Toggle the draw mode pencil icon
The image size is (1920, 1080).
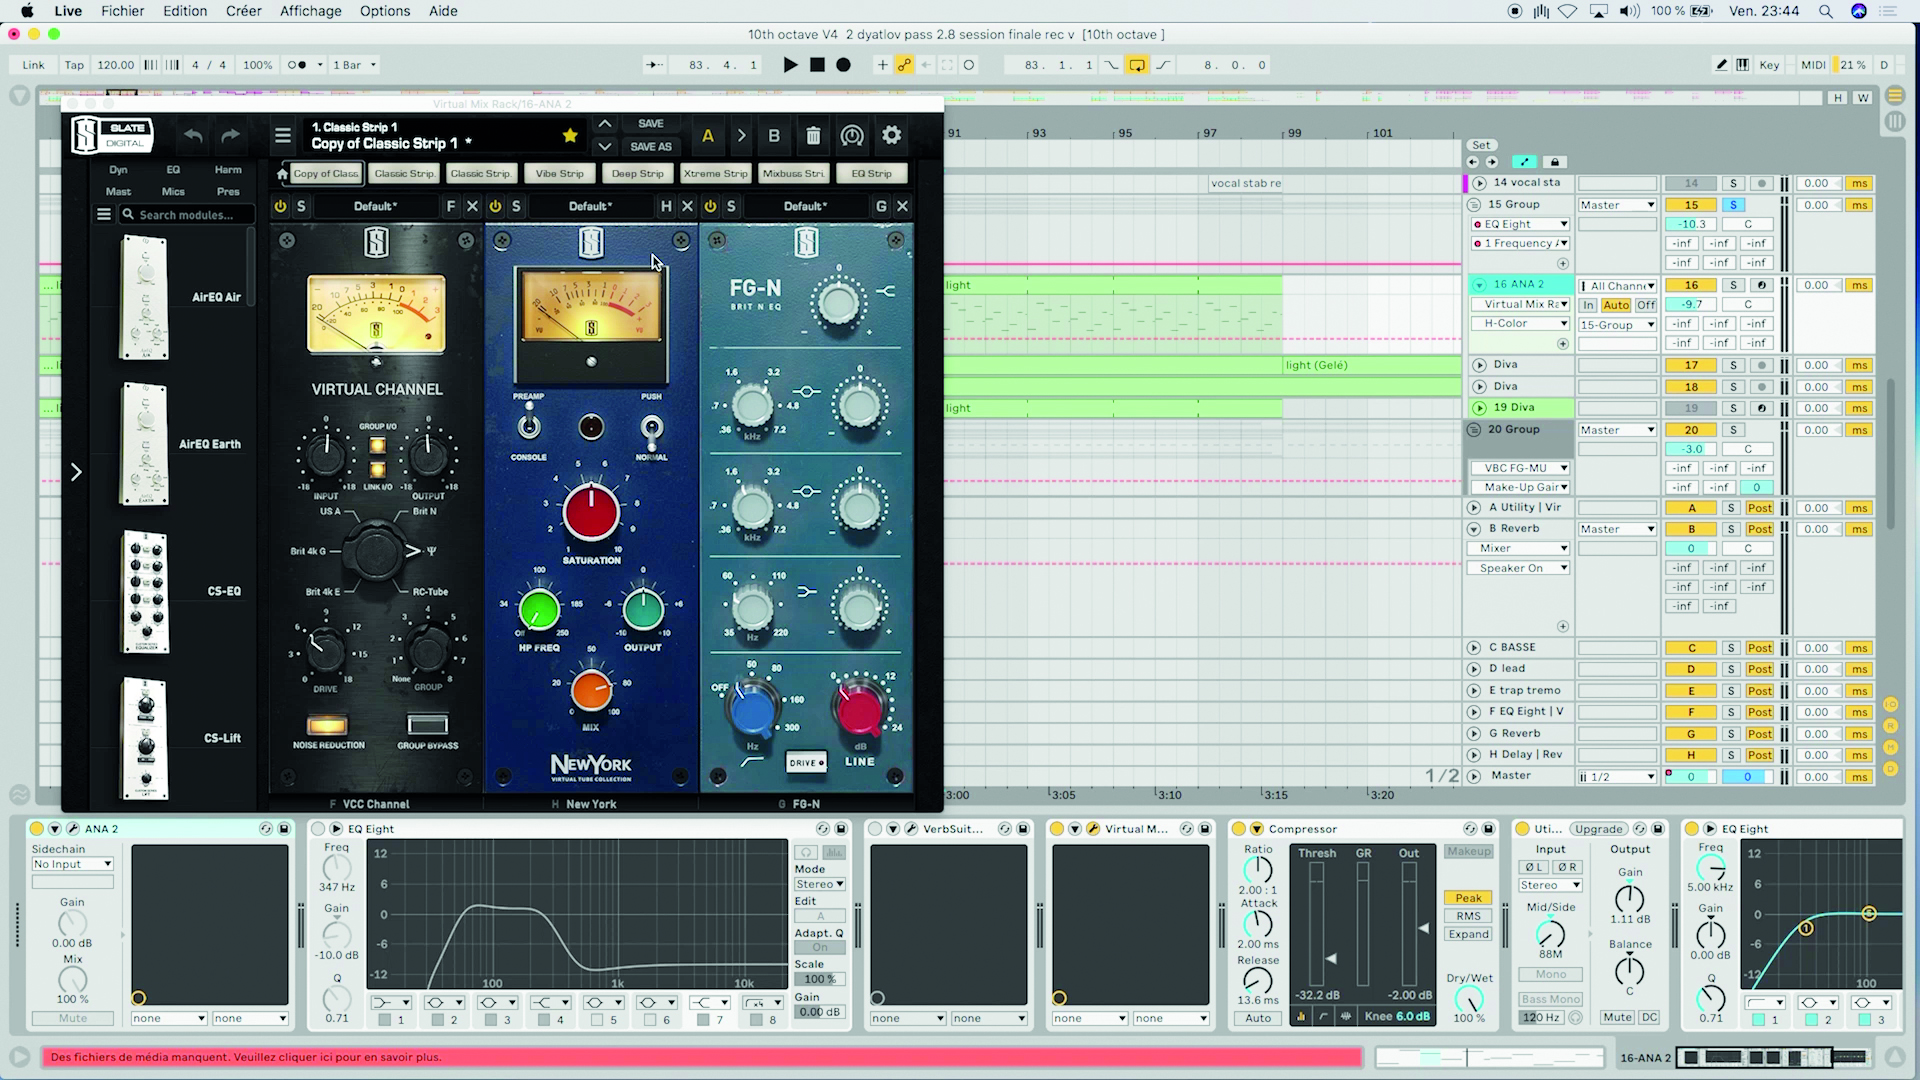(1721, 65)
